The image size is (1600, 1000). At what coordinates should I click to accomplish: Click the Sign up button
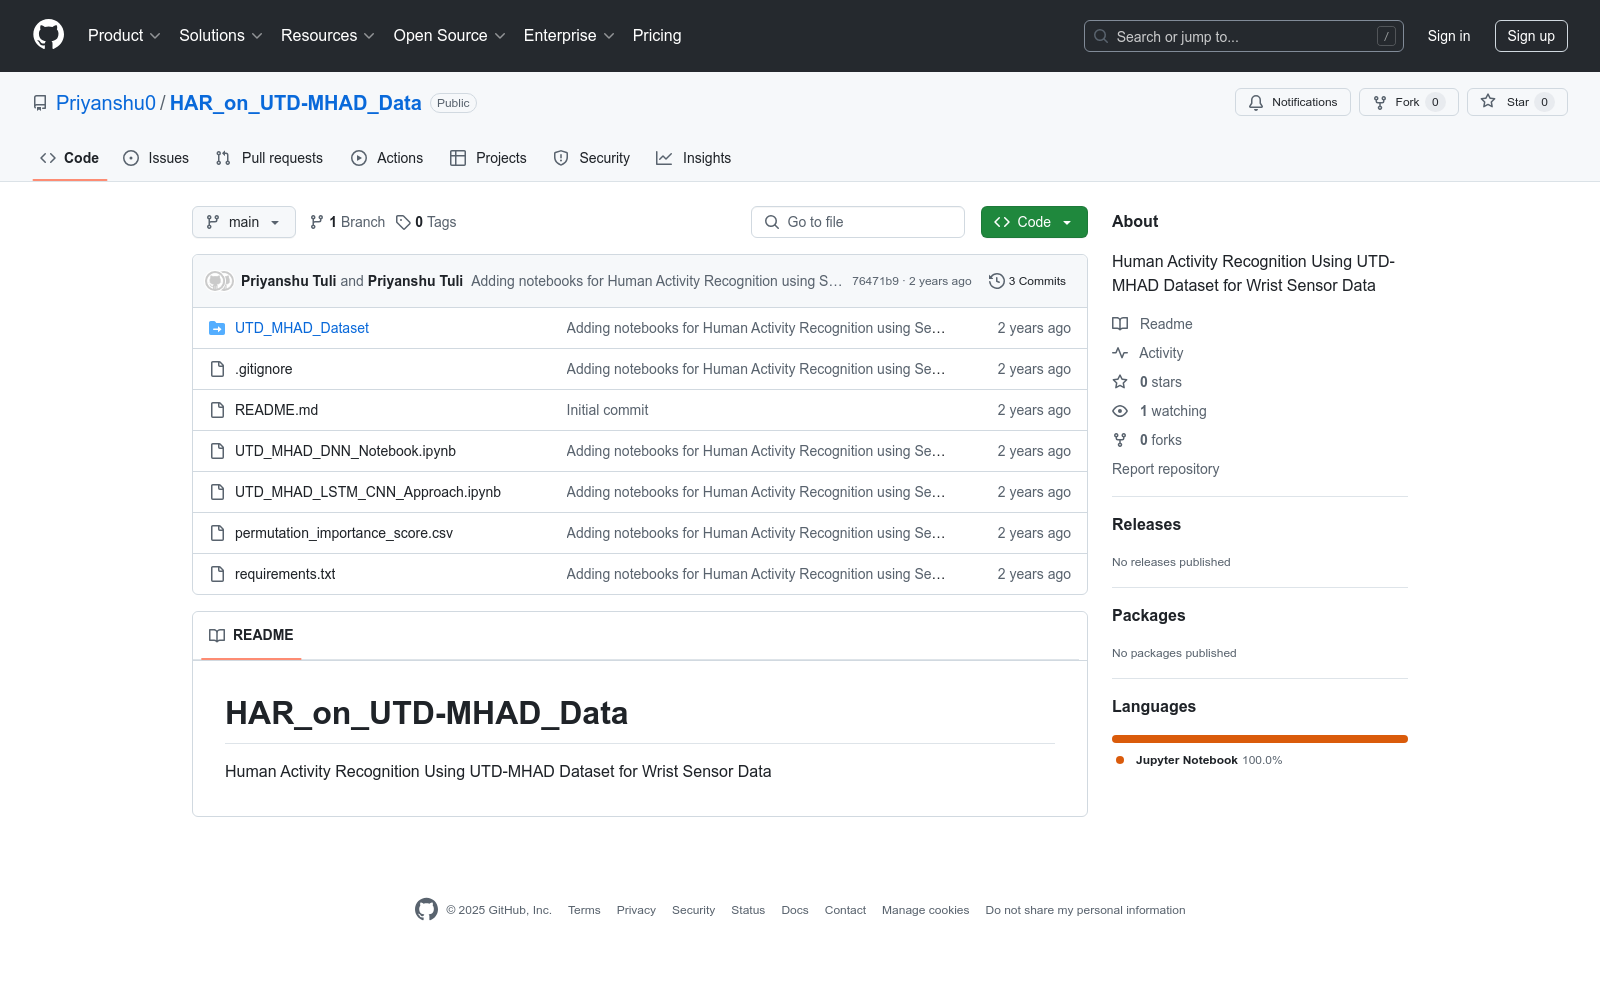click(1531, 36)
